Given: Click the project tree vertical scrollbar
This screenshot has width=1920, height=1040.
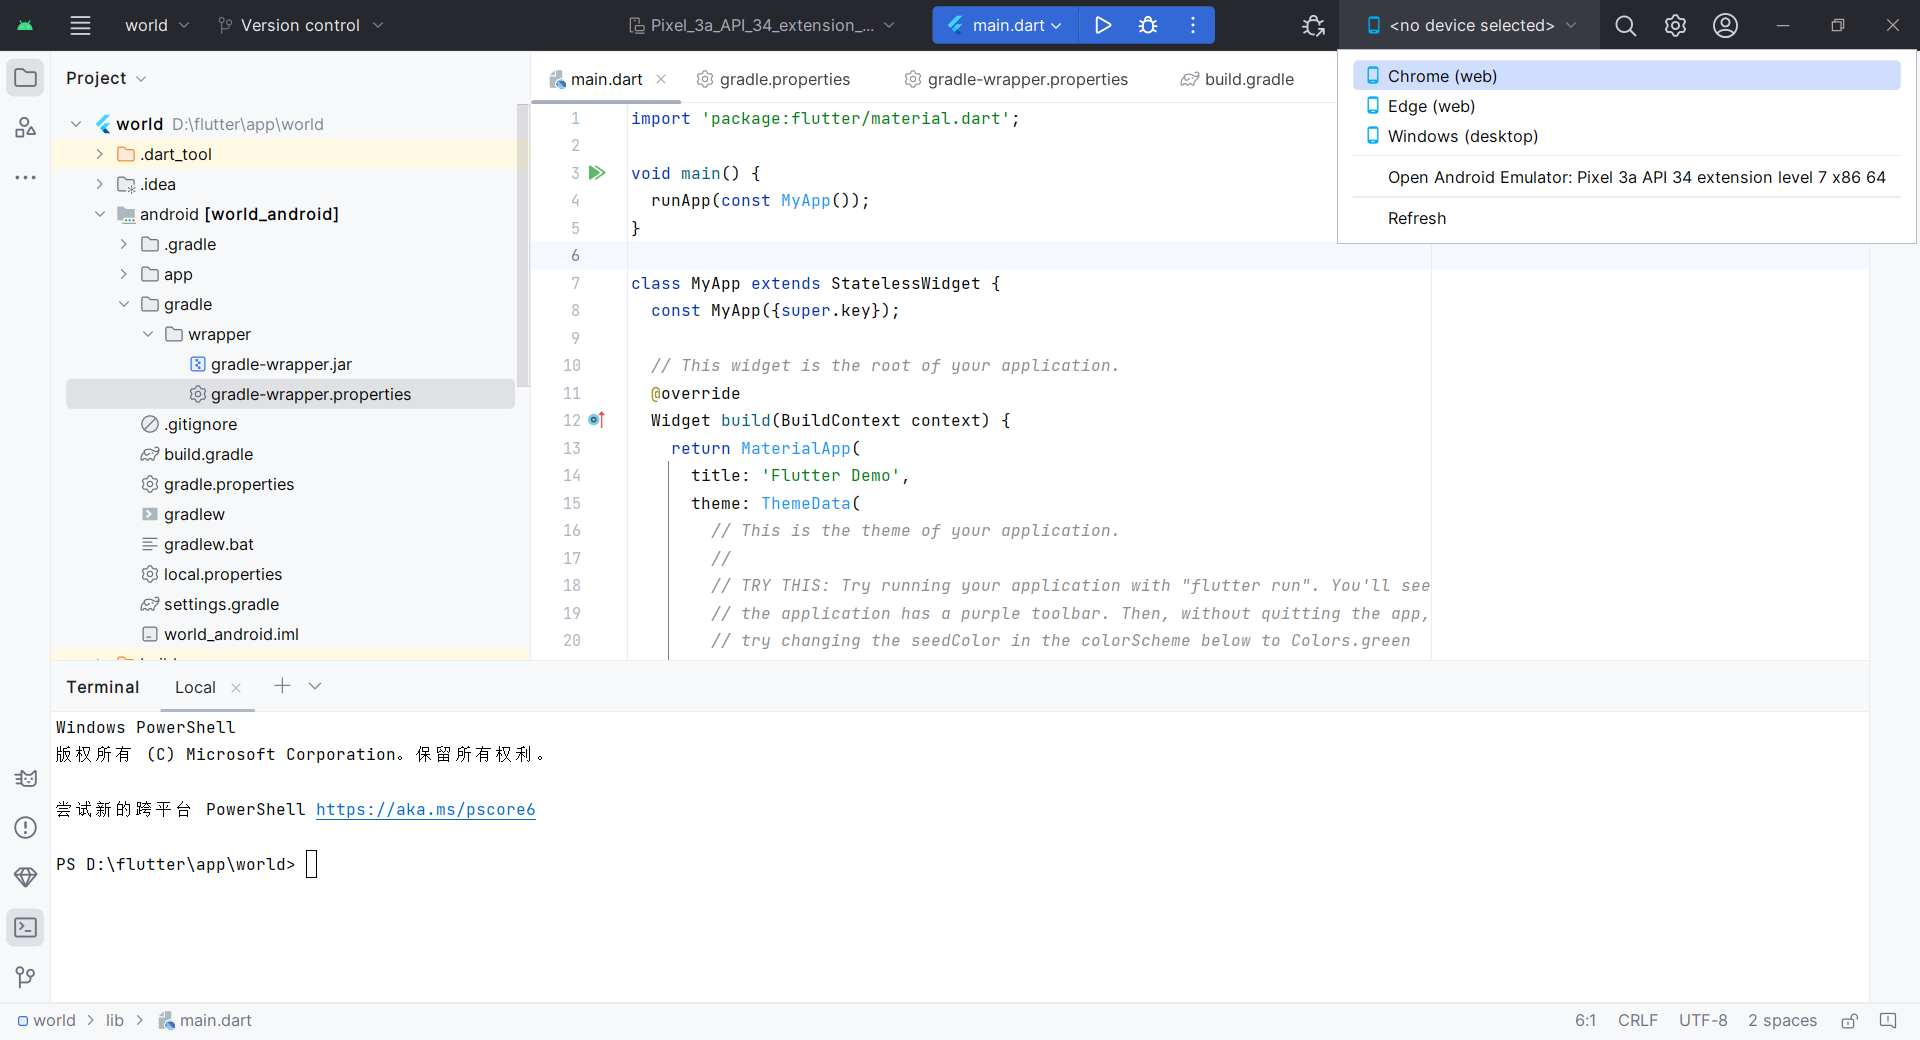Looking at the screenshot, I should pyautogui.click(x=522, y=245).
